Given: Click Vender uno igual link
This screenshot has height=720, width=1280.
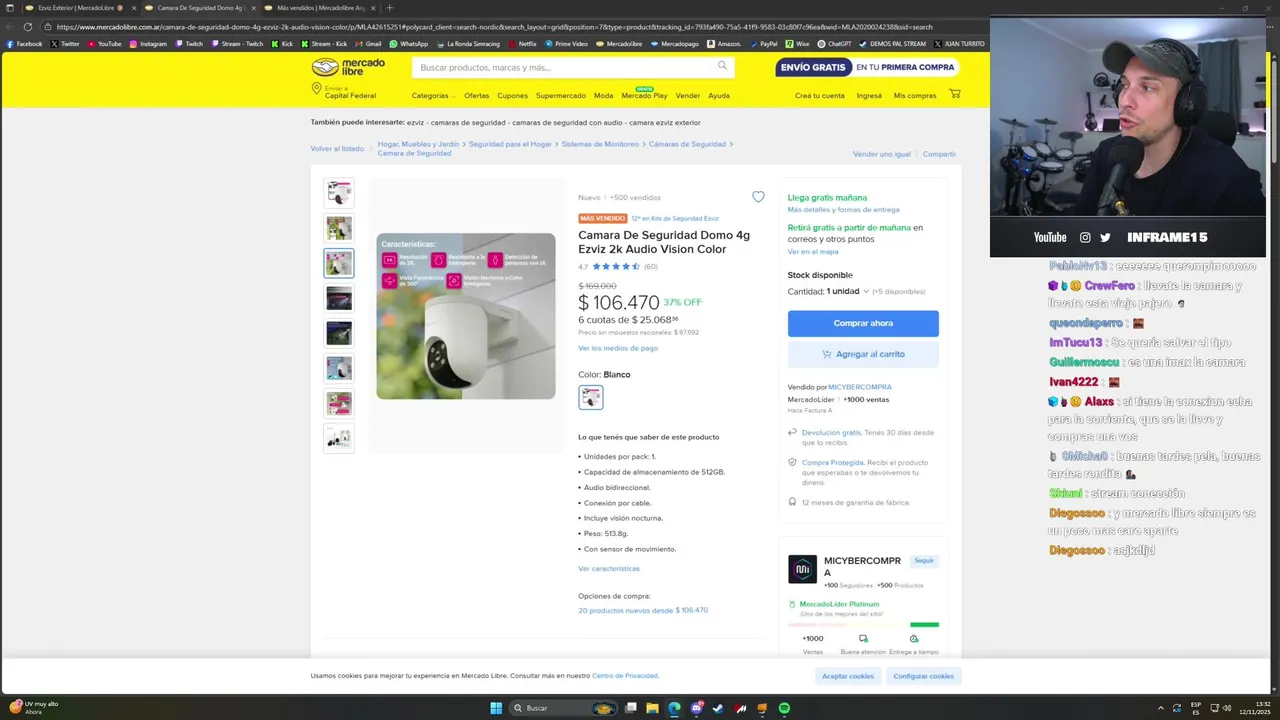Looking at the screenshot, I should point(882,154).
